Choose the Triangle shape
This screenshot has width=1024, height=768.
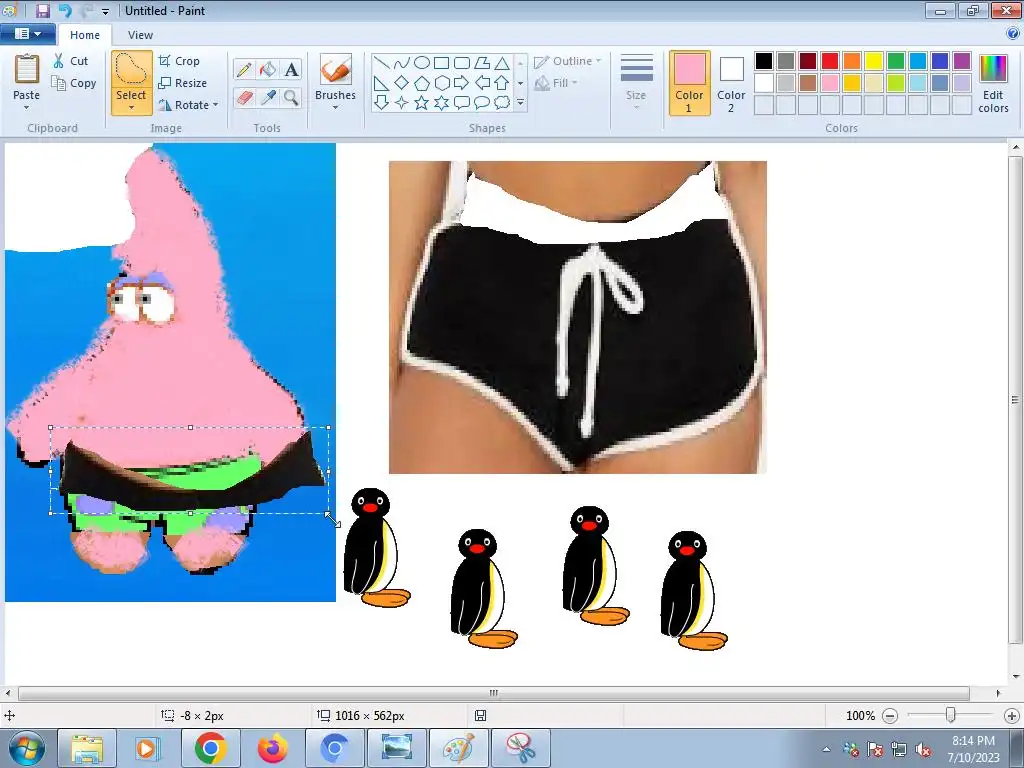[502, 63]
